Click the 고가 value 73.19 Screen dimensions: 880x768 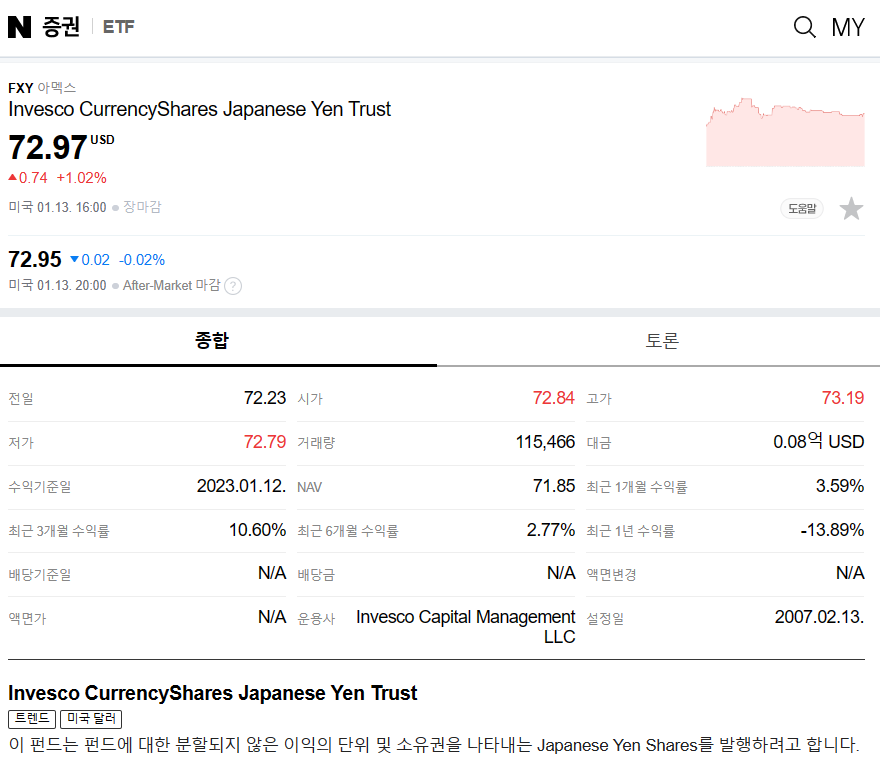point(843,398)
